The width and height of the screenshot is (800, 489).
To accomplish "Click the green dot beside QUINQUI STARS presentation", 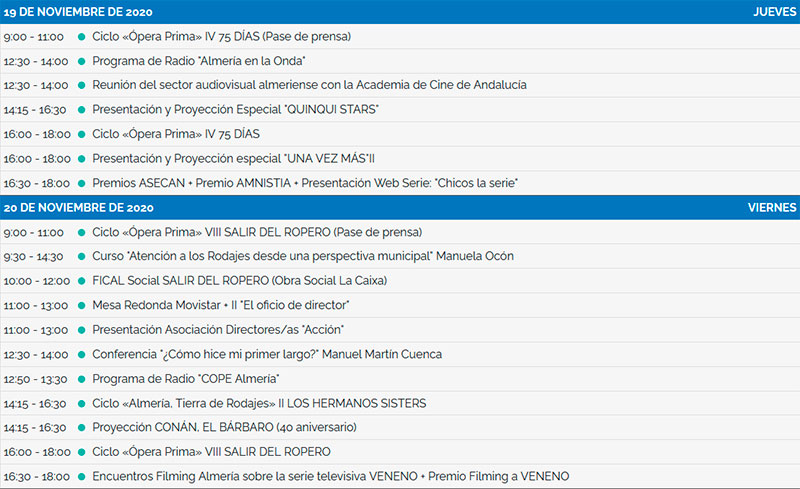I will click(81, 110).
